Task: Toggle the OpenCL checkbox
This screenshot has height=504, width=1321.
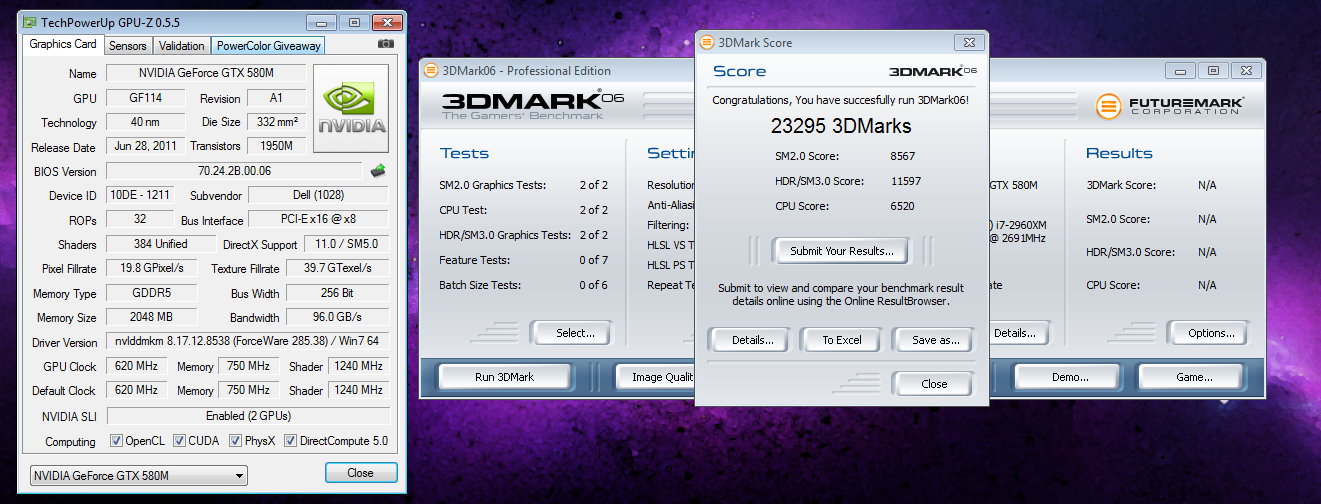Action: click(x=116, y=441)
